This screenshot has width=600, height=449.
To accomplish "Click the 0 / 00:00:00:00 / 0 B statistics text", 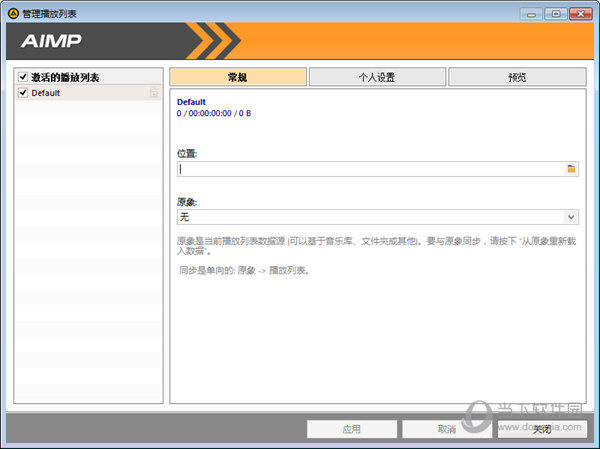I will pos(214,113).
